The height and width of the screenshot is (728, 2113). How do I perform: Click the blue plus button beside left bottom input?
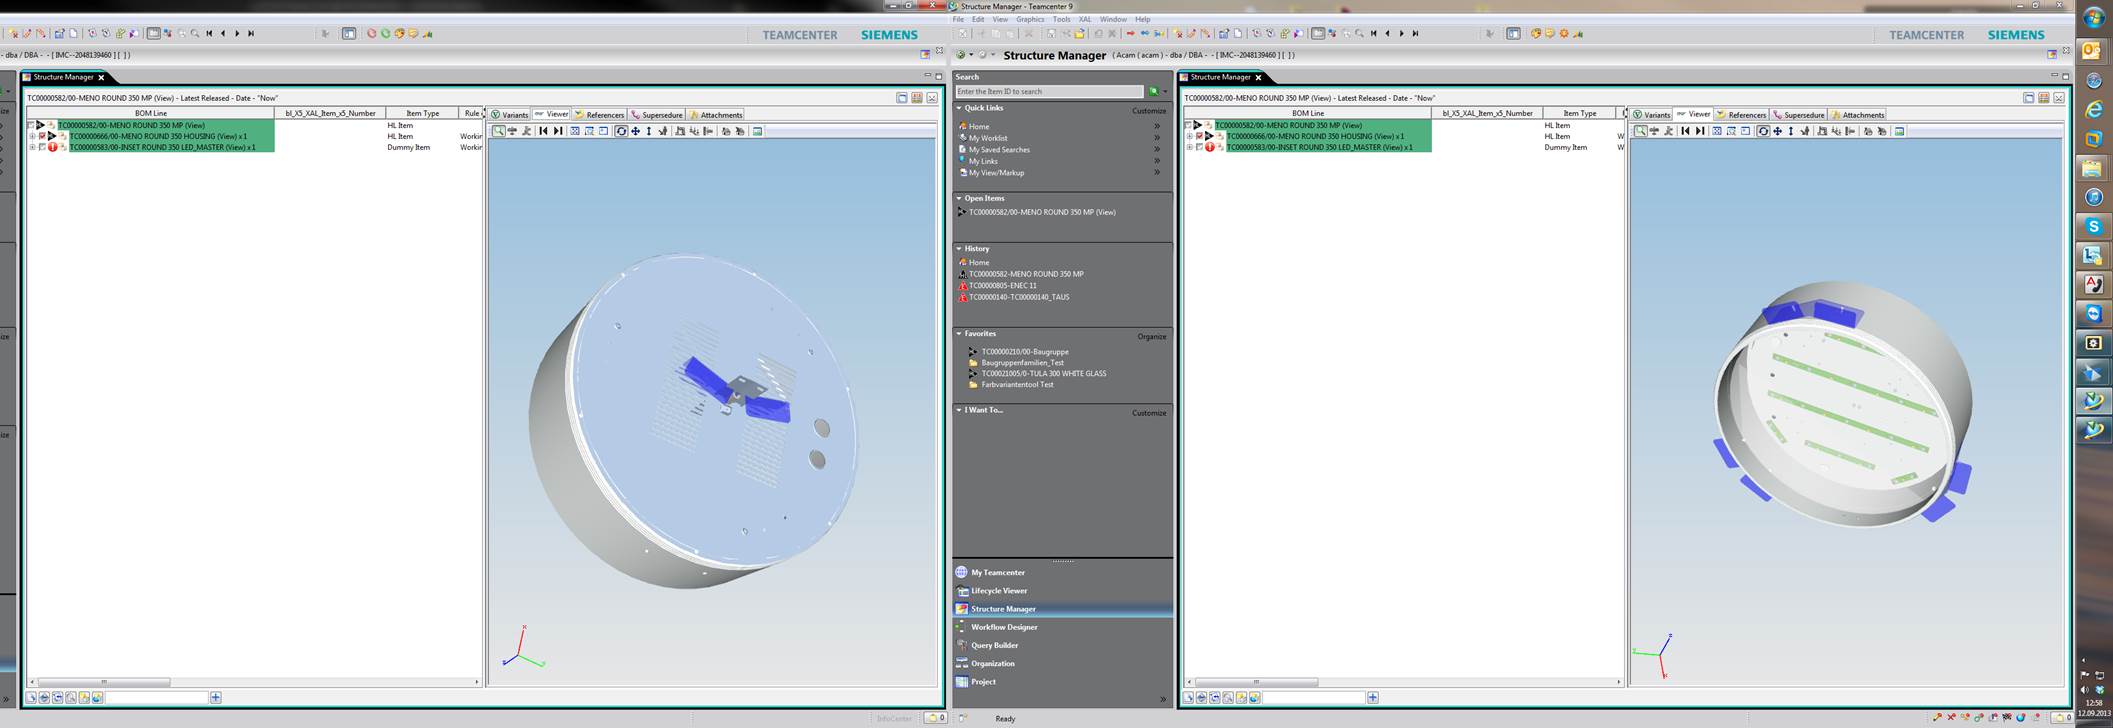pyautogui.click(x=216, y=697)
